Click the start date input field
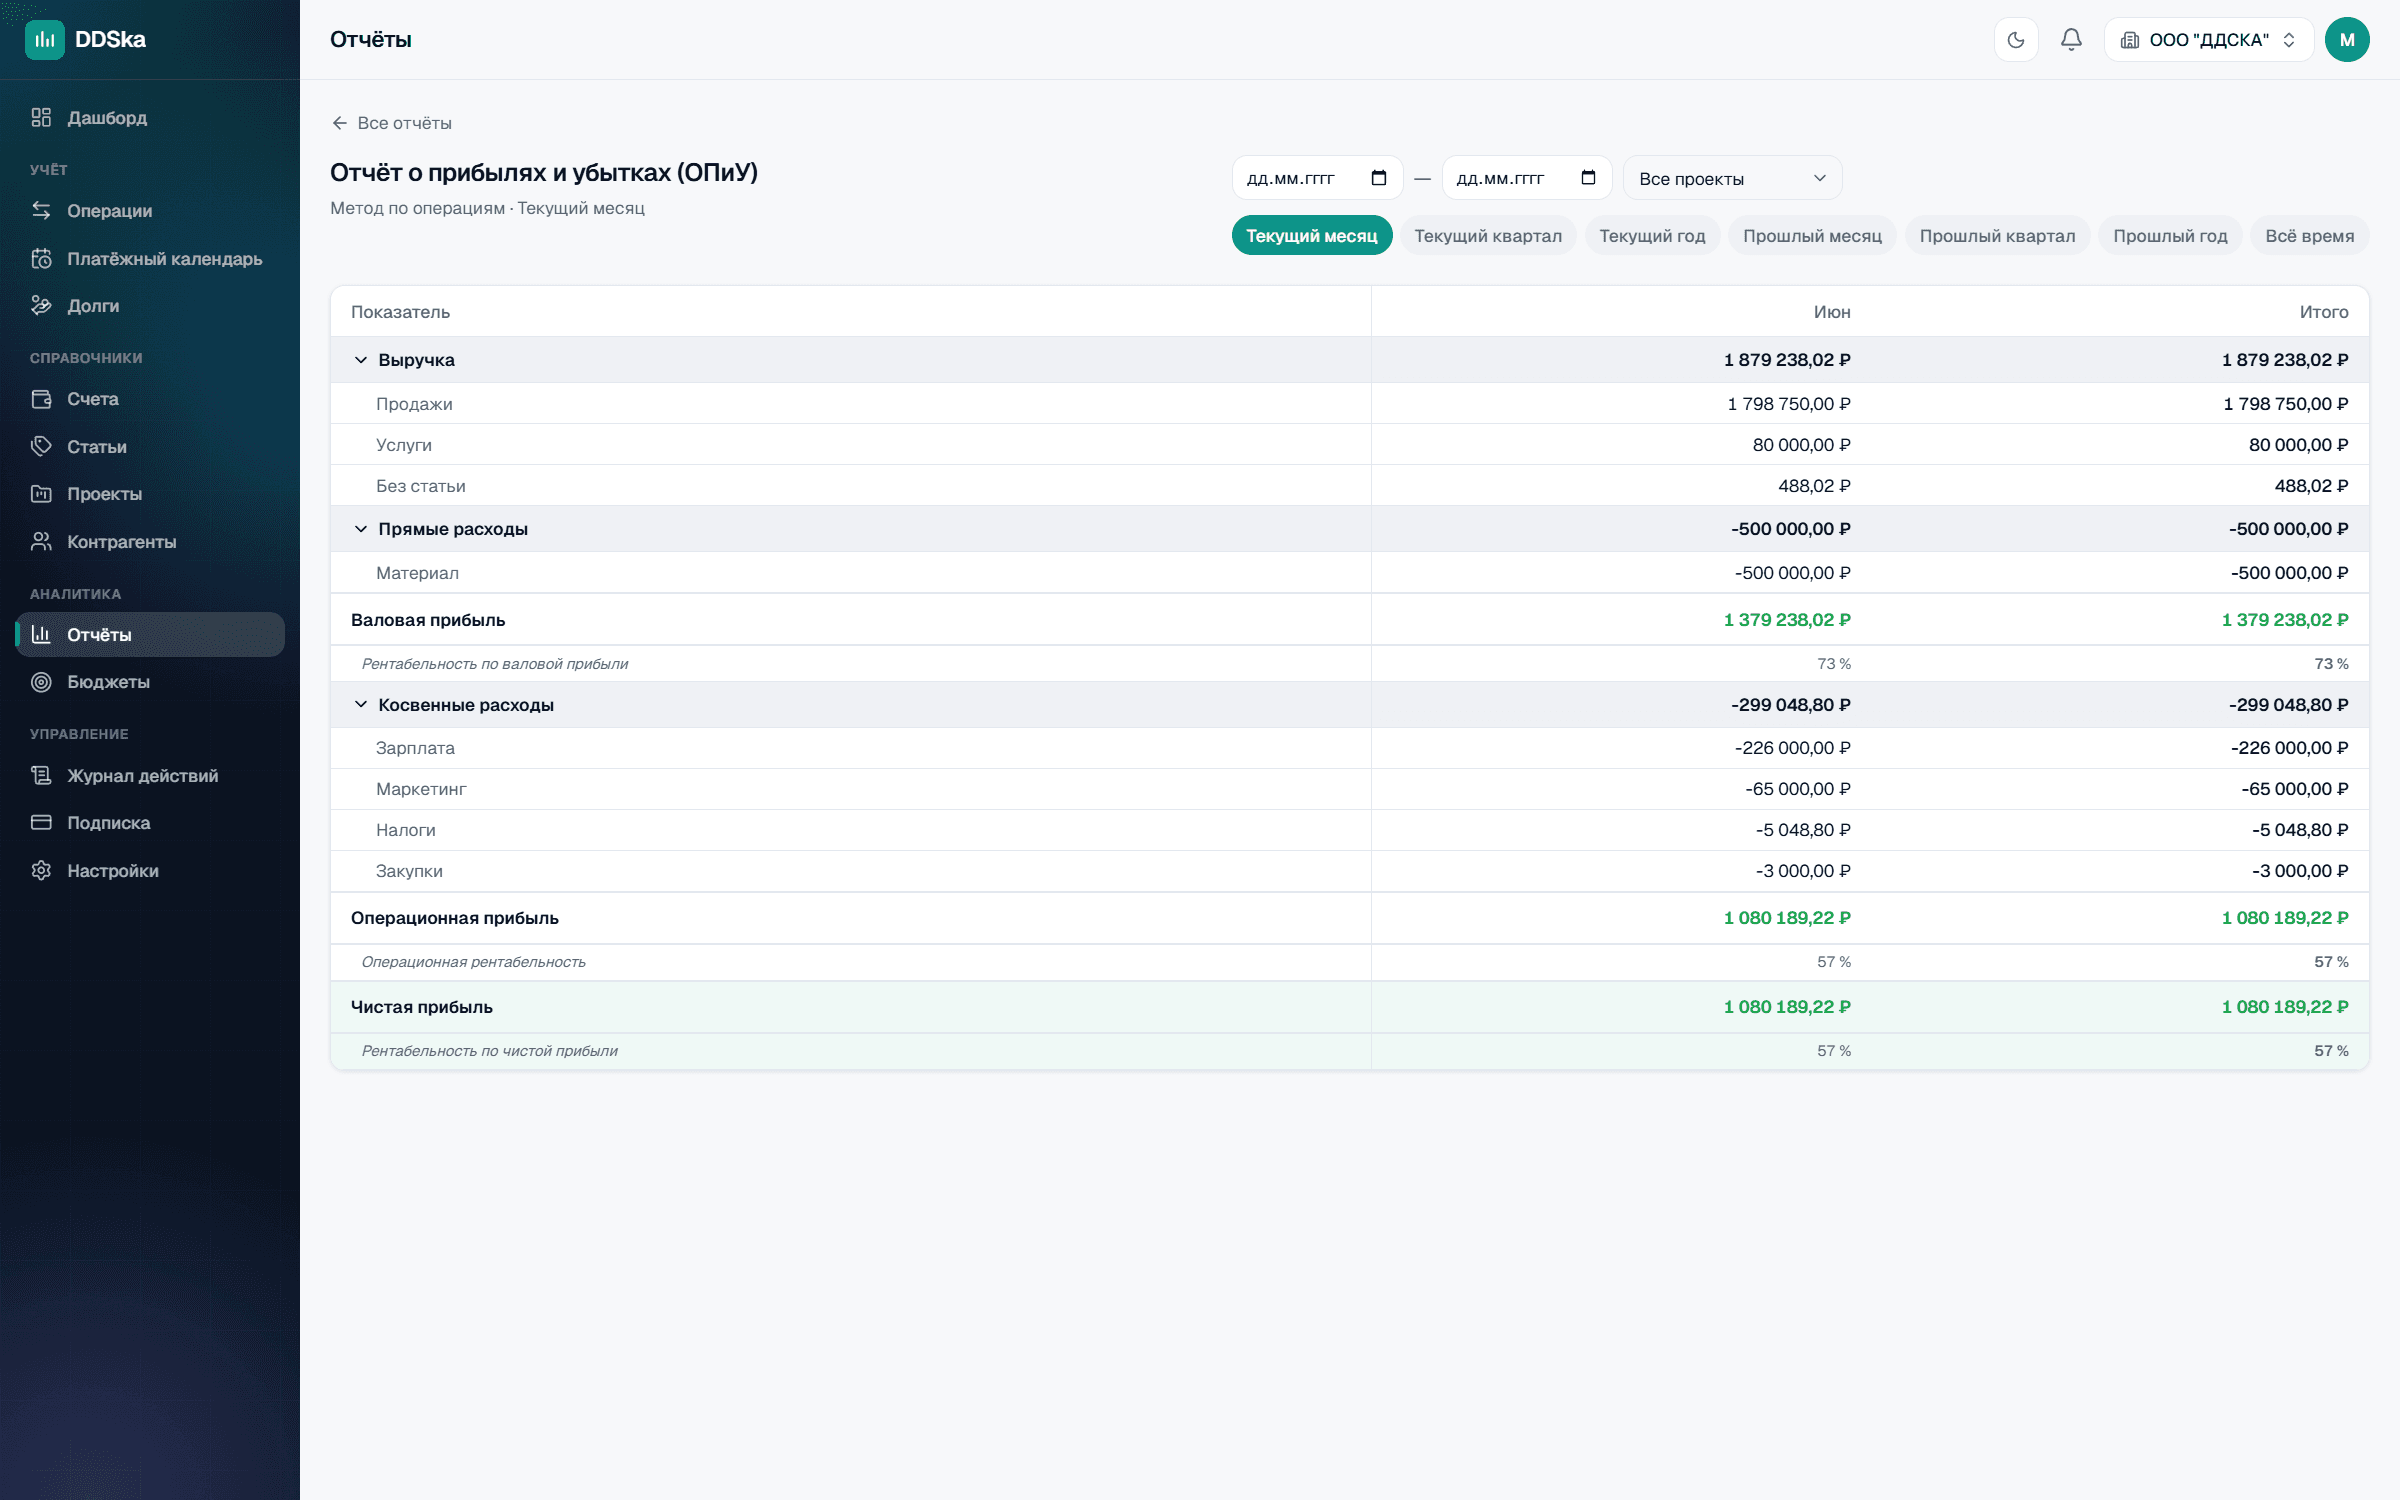 point(1317,178)
